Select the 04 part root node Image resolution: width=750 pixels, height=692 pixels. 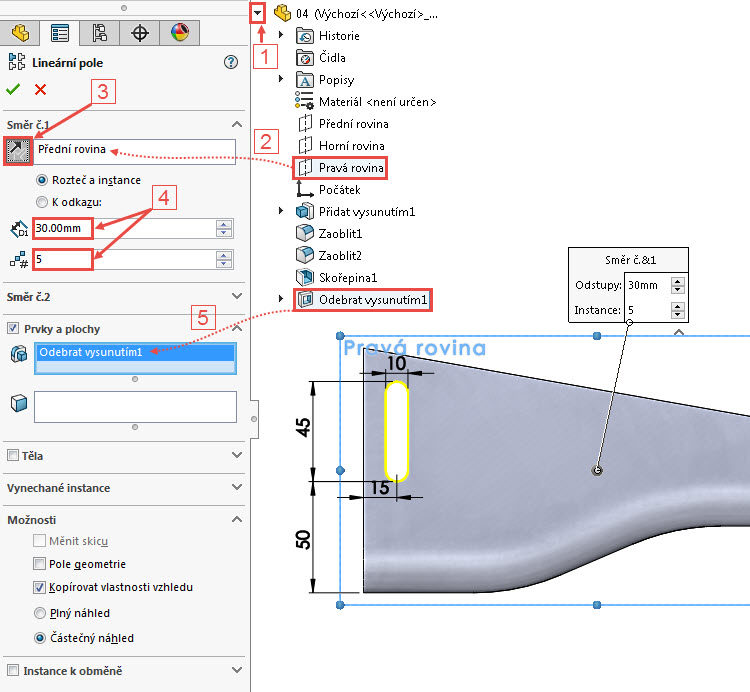355,14
